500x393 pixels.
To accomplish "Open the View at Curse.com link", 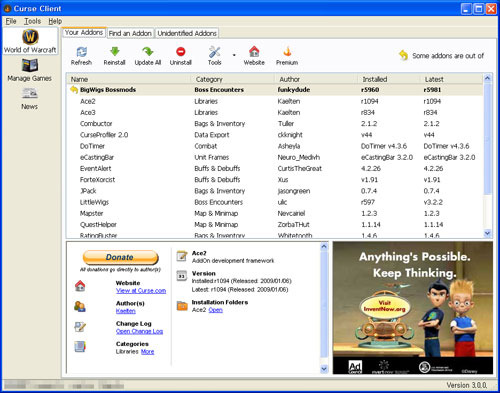I will coord(141,291).
